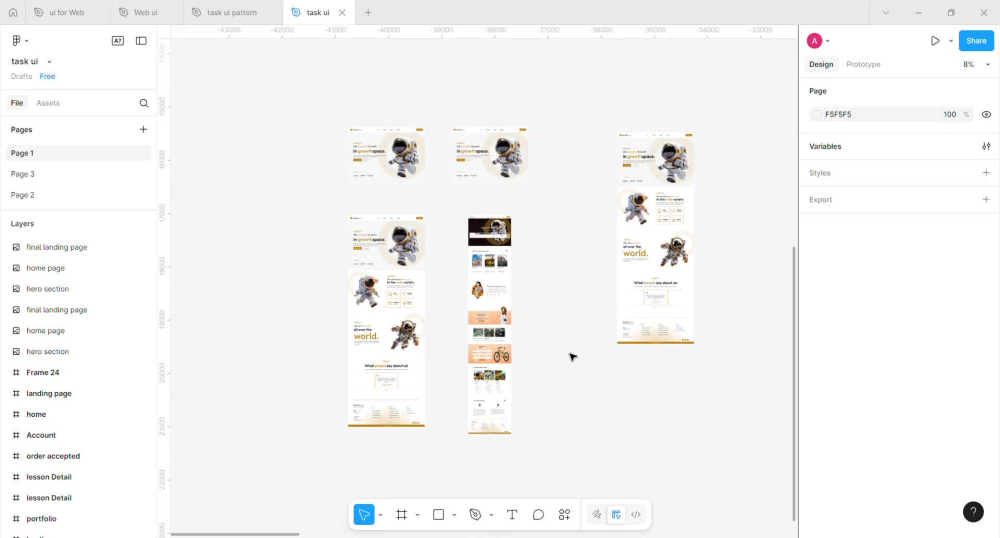Click the Present play icon
This screenshot has width=1000, height=538.
[935, 41]
